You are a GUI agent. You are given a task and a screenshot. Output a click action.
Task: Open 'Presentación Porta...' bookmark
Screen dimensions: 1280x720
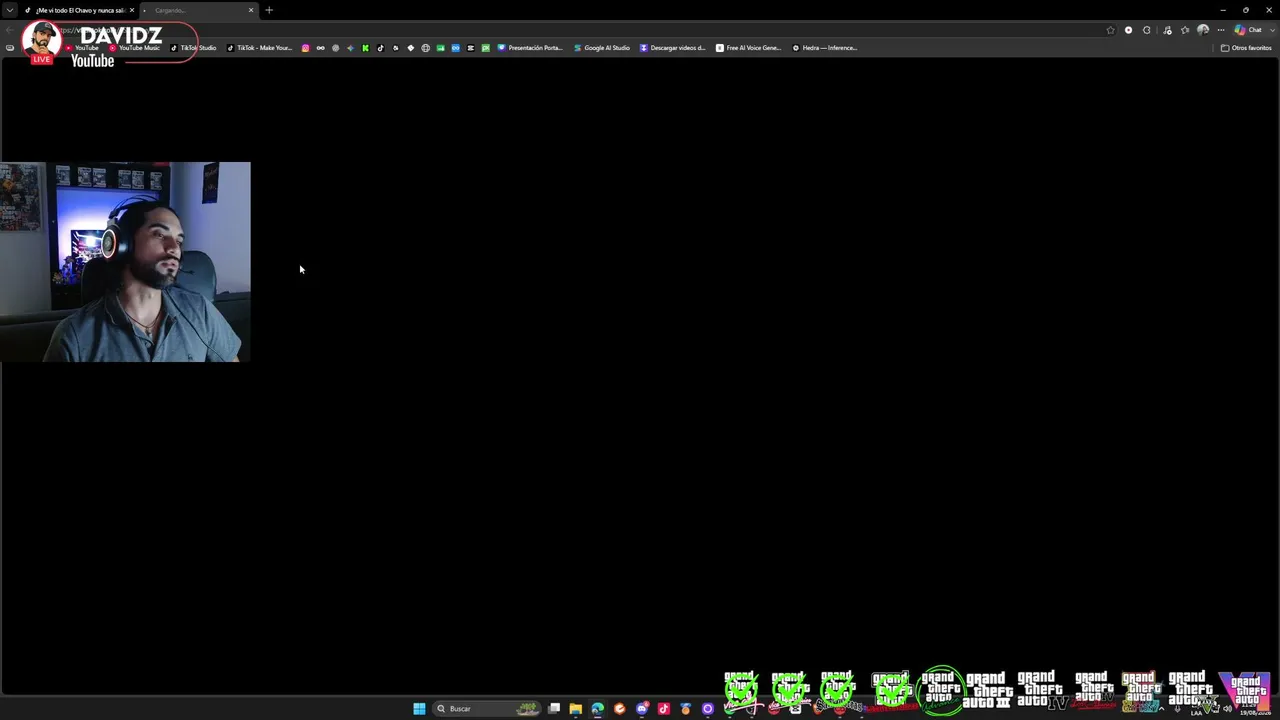(x=530, y=48)
